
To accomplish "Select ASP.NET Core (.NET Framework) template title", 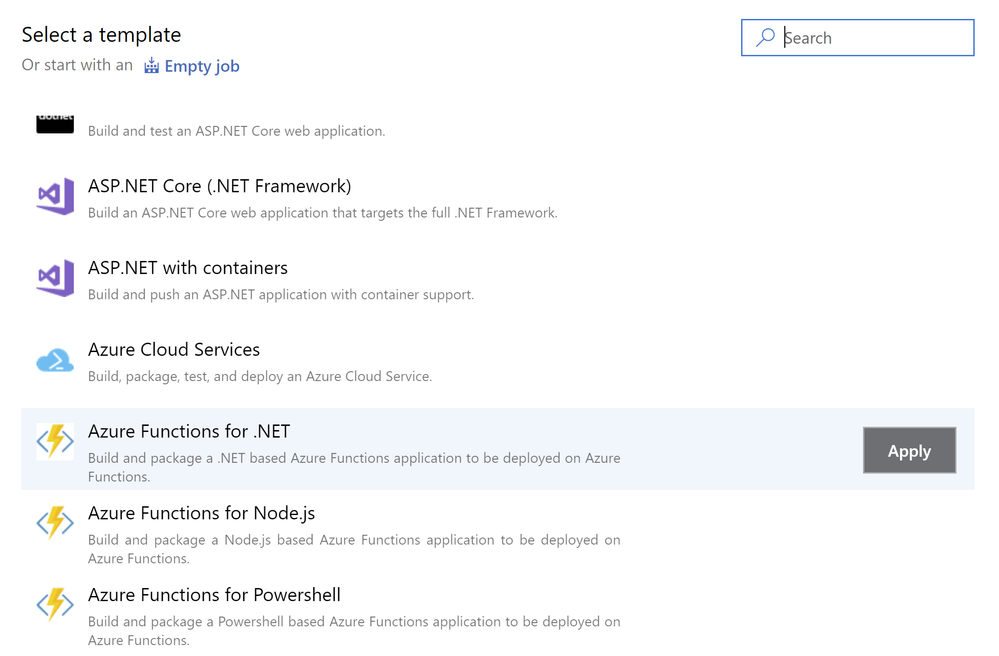I will tap(219, 186).
